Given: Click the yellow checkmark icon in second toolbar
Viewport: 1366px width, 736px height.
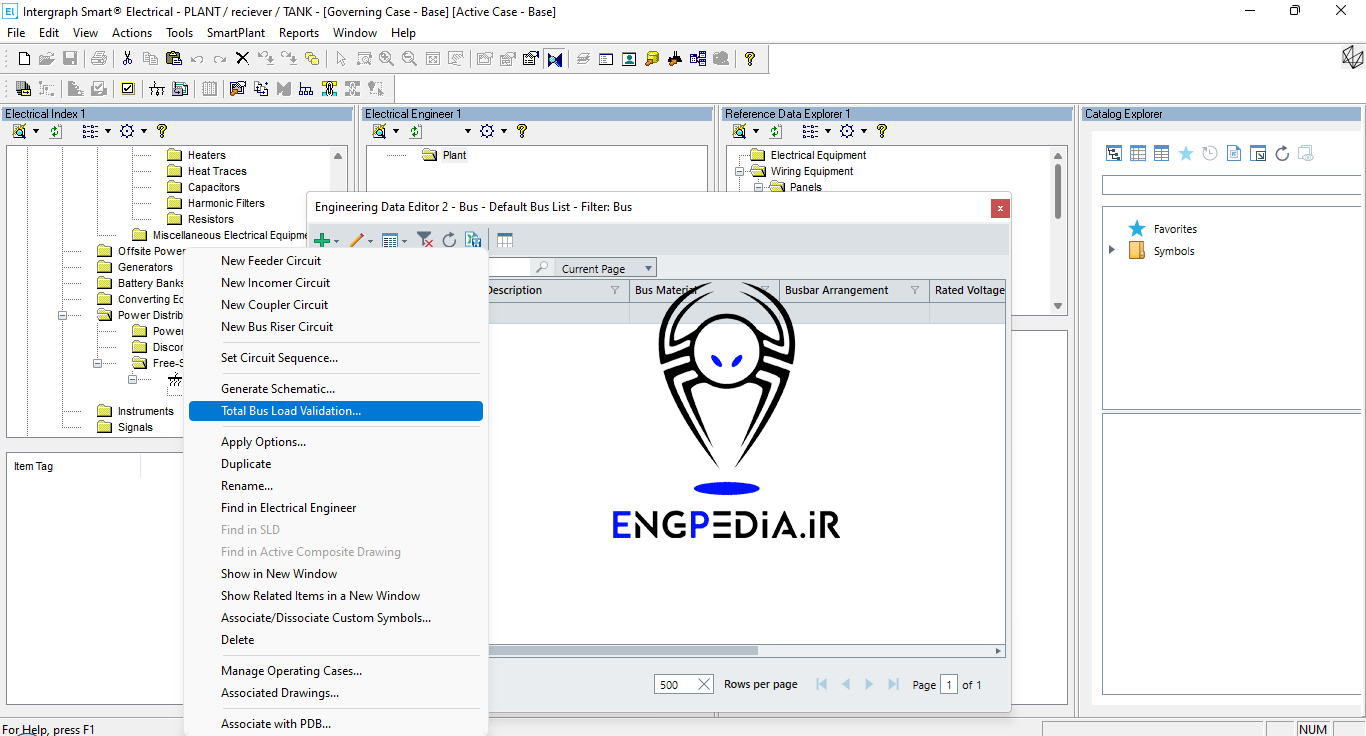Looking at the screenshot, I should click(128, 88).
